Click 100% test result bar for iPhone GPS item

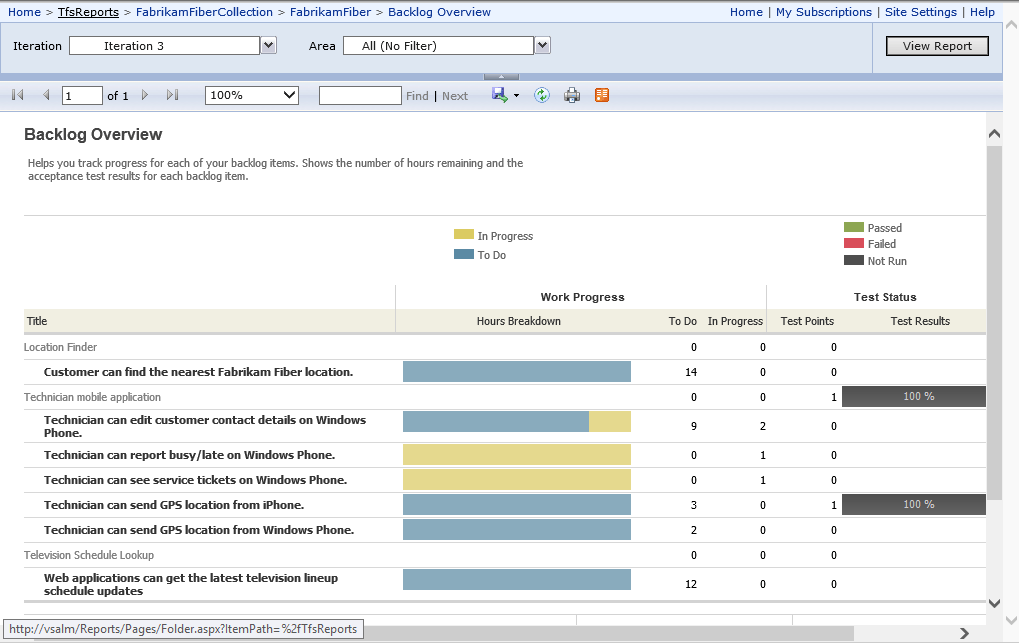tap(914, 505)
